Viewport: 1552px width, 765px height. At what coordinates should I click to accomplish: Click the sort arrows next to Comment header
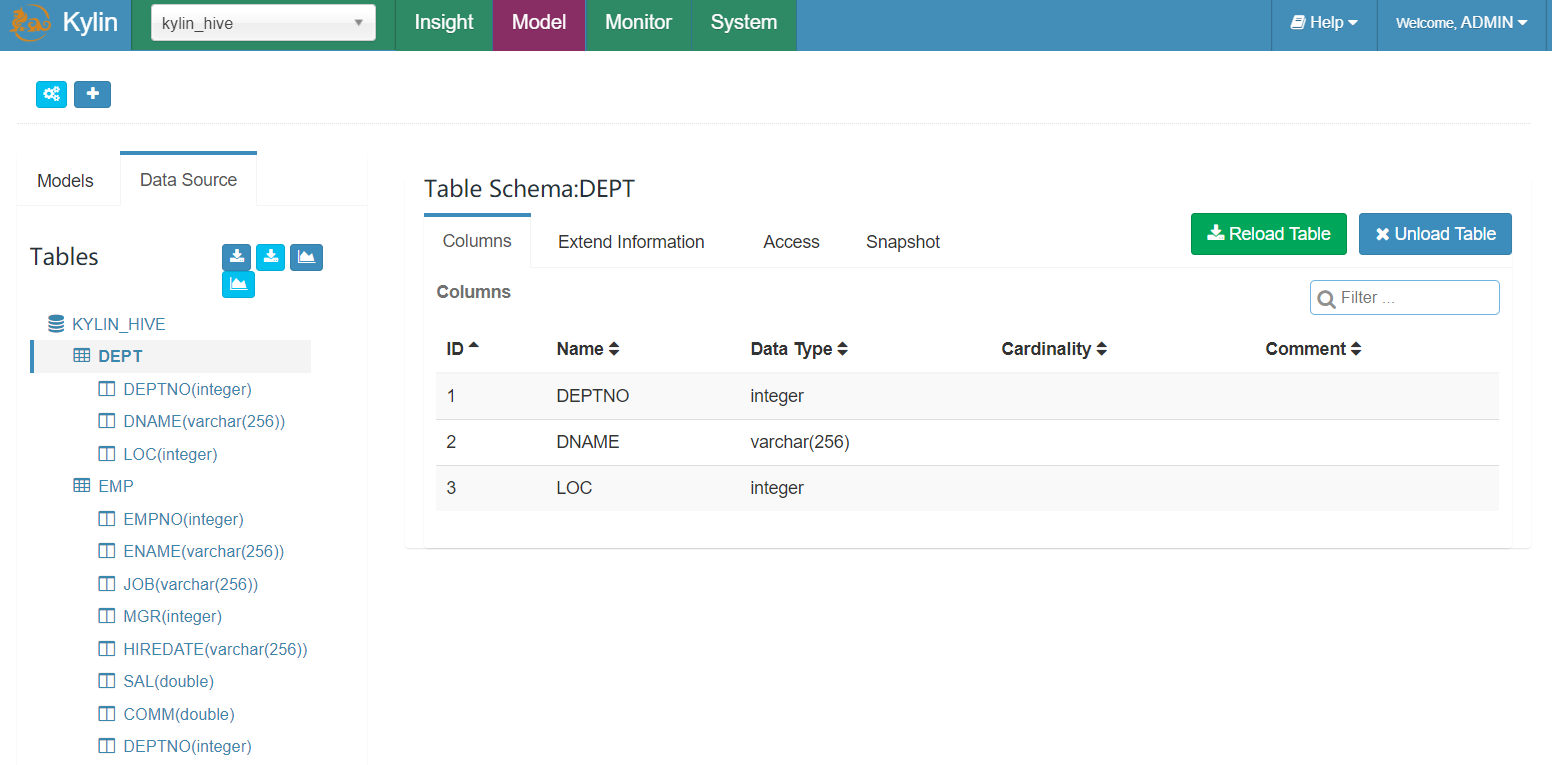[x=1356, y=349]
